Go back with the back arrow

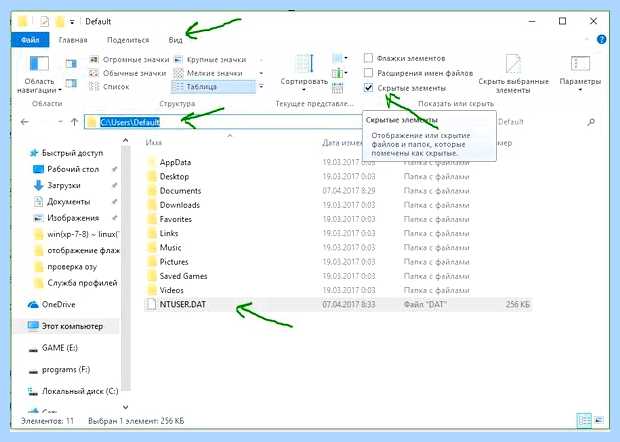point(25,122)
